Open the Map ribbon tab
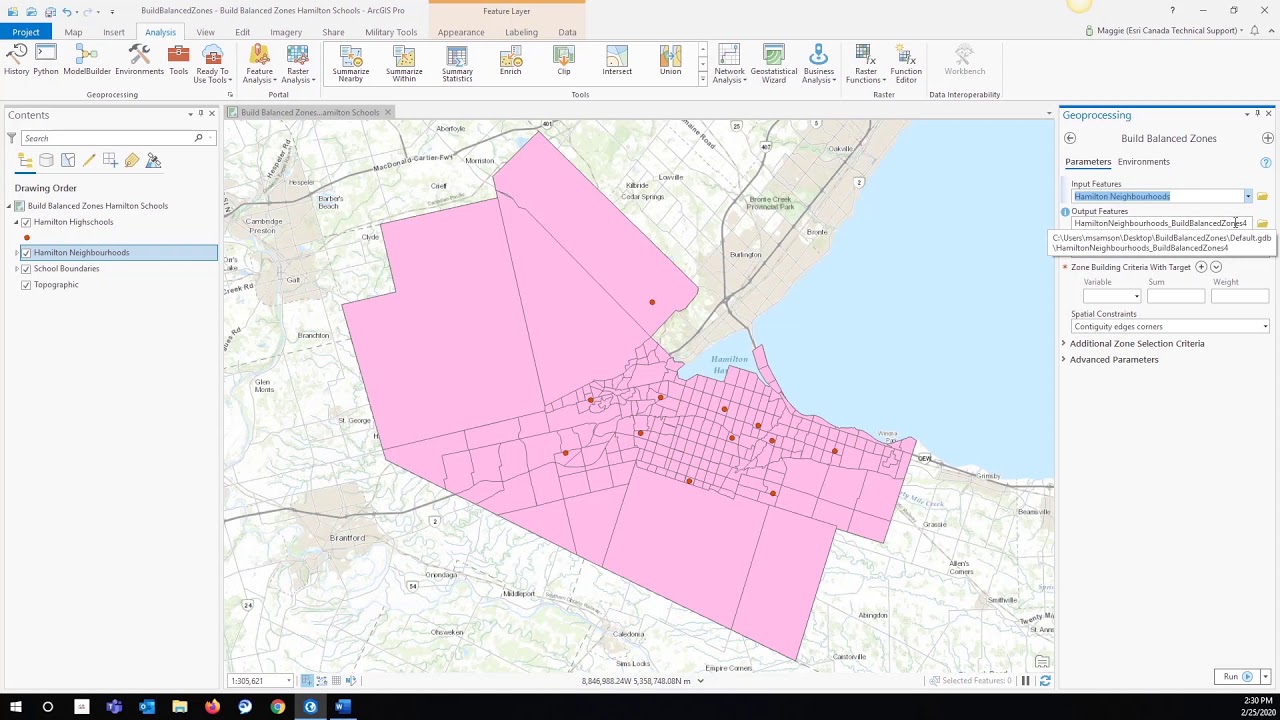Image resolution: width=1280 pixels, height=720 pixels. (x=73, y=32)
